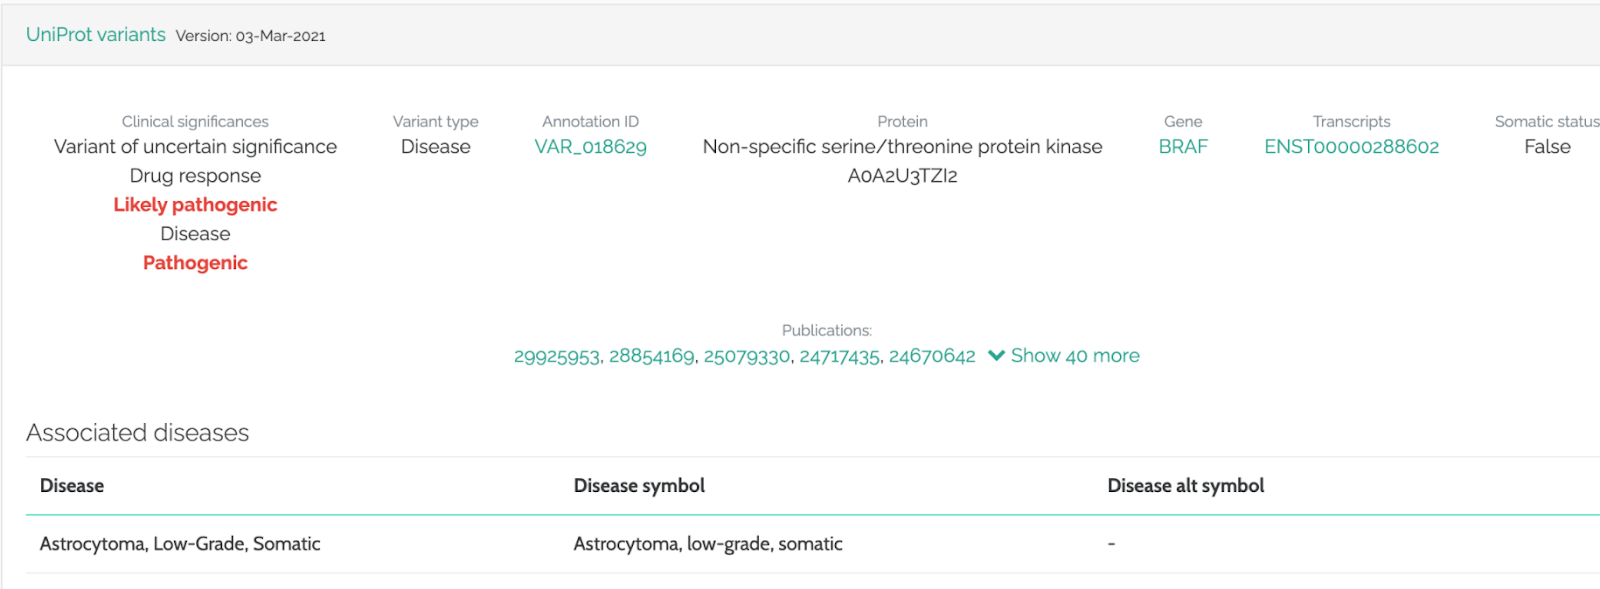
Task: Expand Show 40 more publications
Action: pyautogui.click(x=1064, y=356)
